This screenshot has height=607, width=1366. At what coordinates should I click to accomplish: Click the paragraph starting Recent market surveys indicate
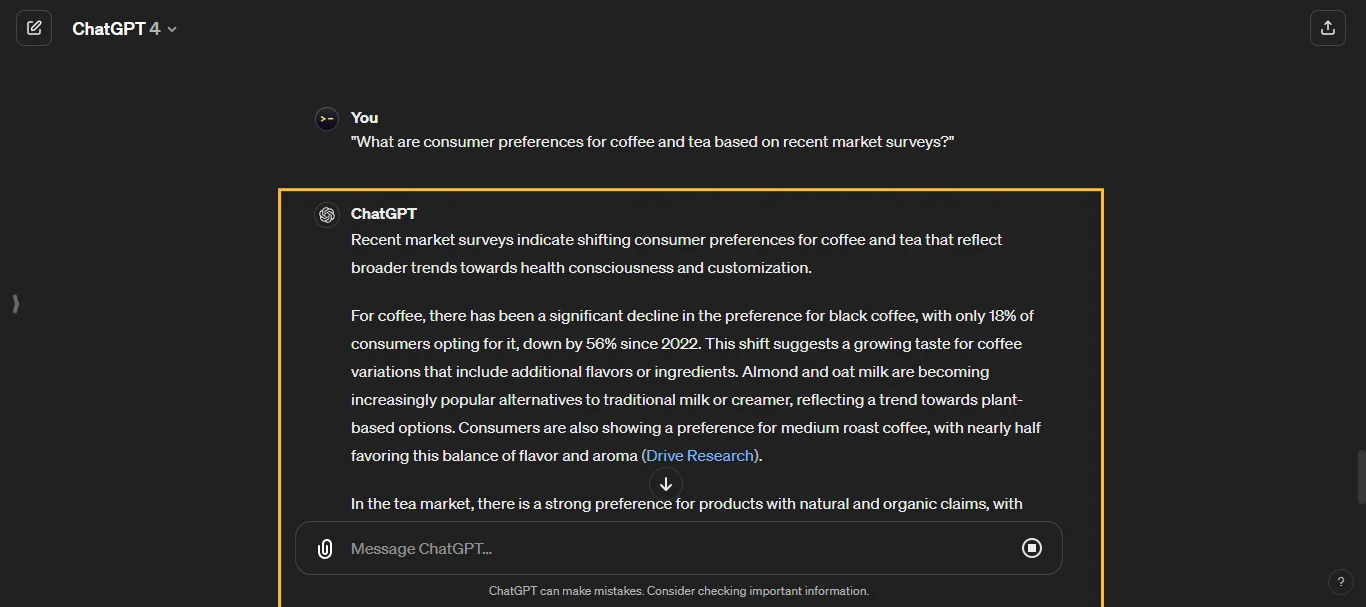pos(677,254)
